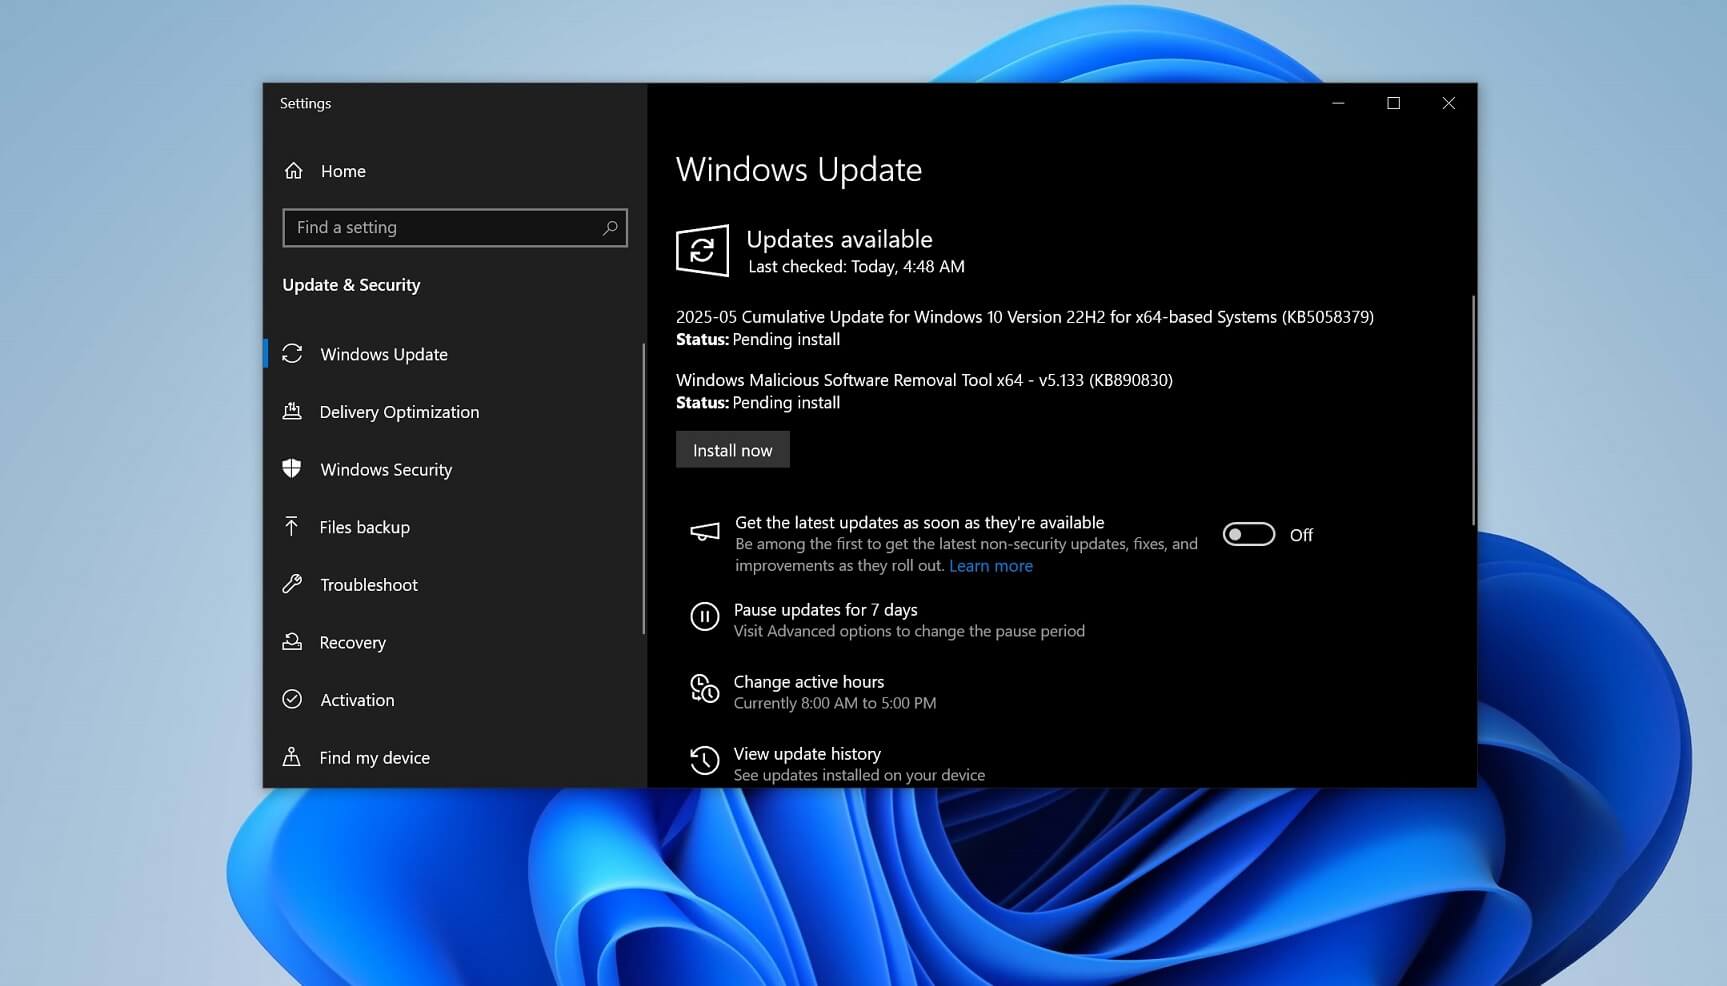
Task: Select the Windows Update sidebar icon
Action: [293, 354]
